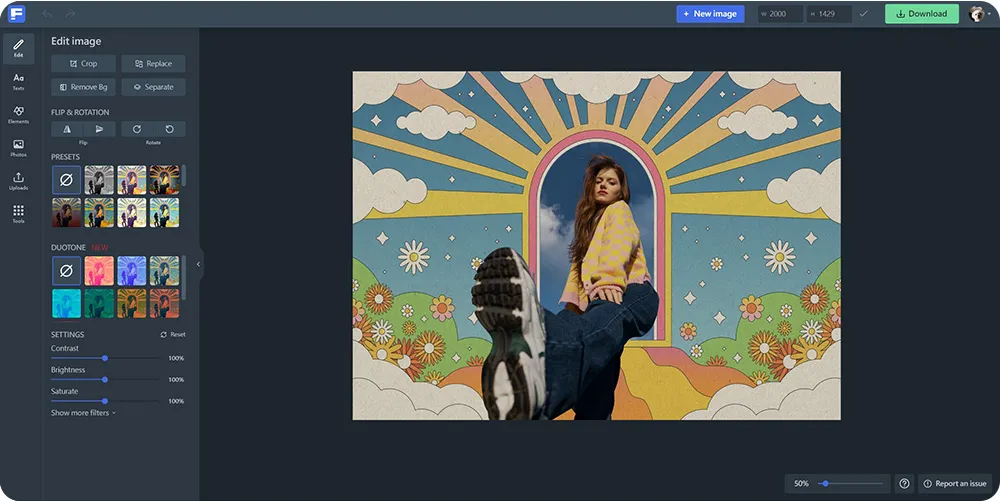Apply the grayscale preset thumbnail
Screen dimensions: 1000x501
(x=99, y=180)
